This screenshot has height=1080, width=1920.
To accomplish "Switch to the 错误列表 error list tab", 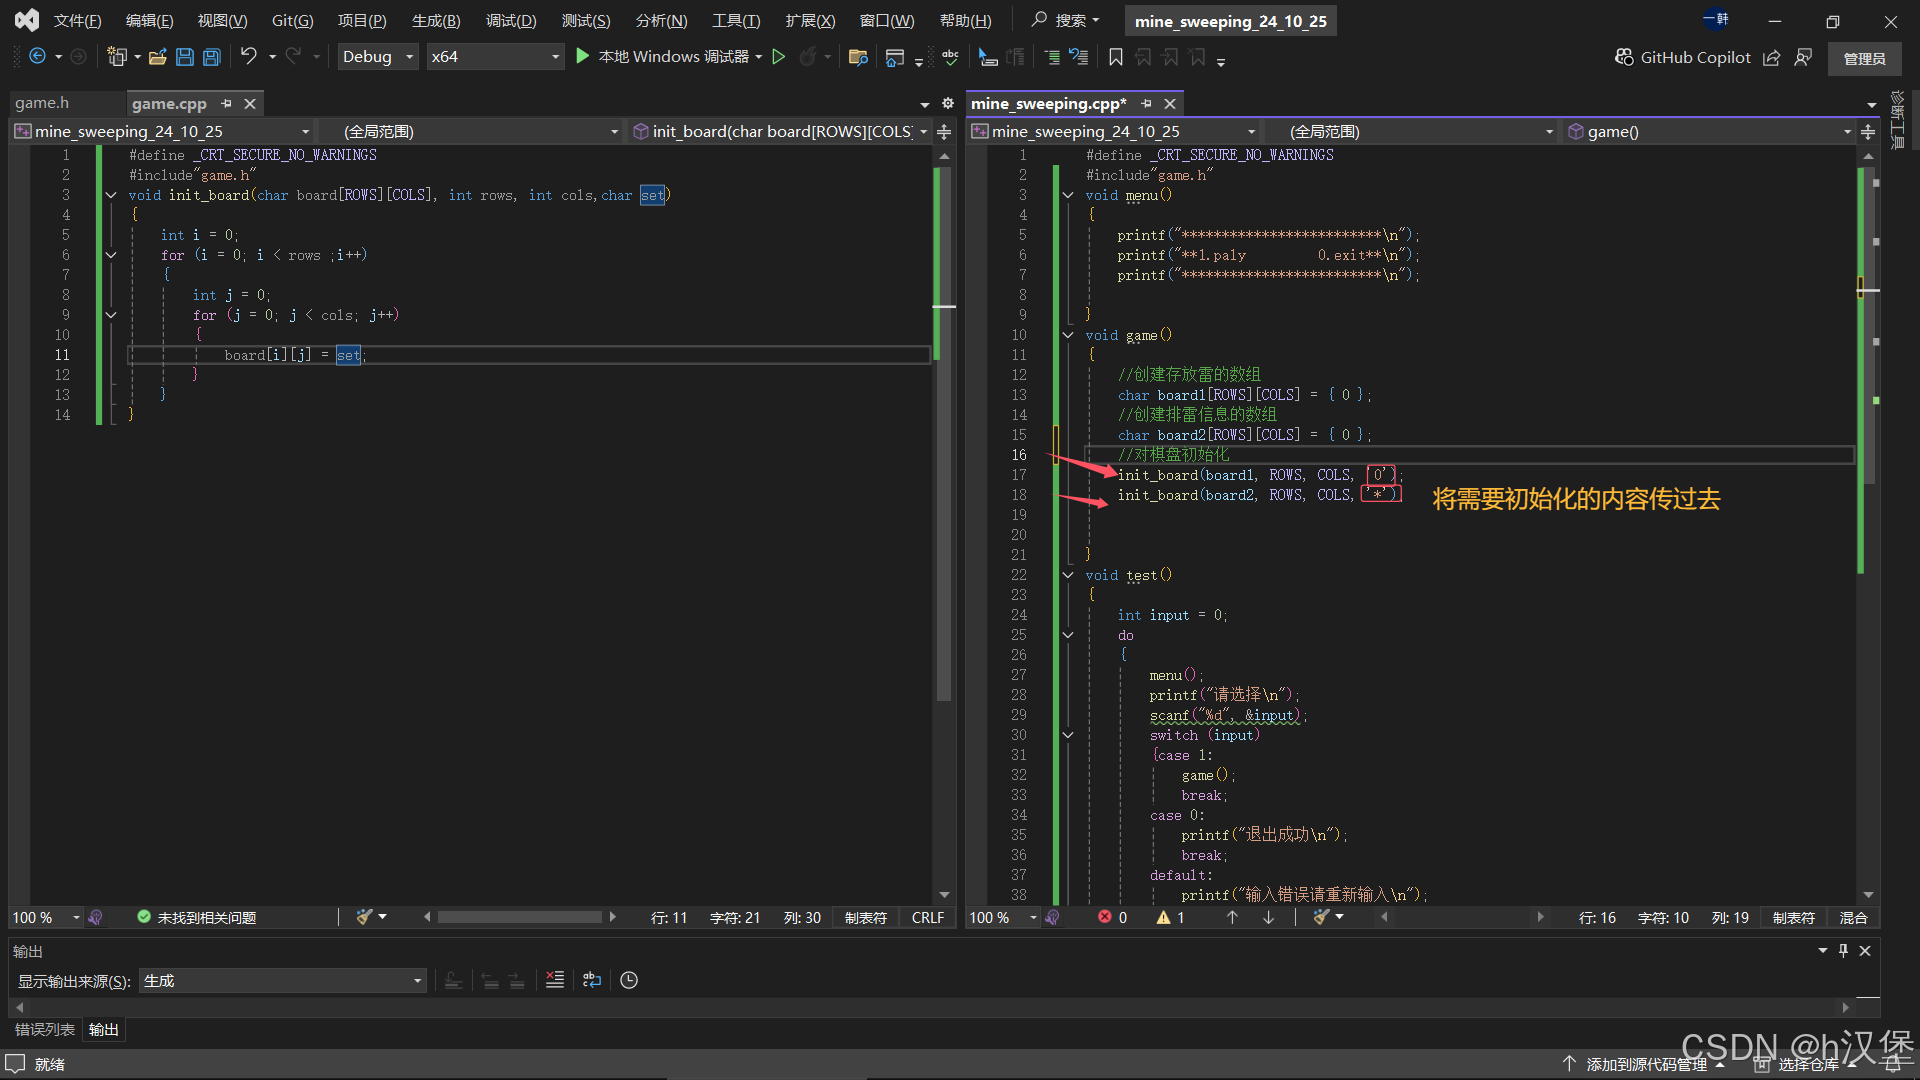I will pos(45,1029).
